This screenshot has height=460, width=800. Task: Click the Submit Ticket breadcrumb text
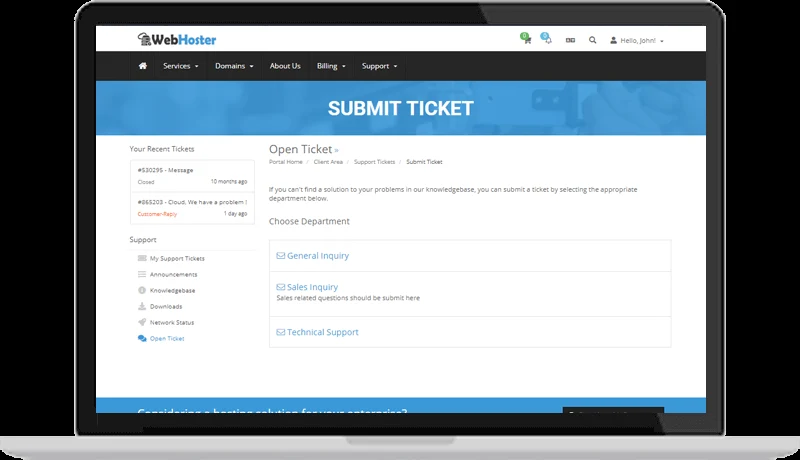coord(424,162)
